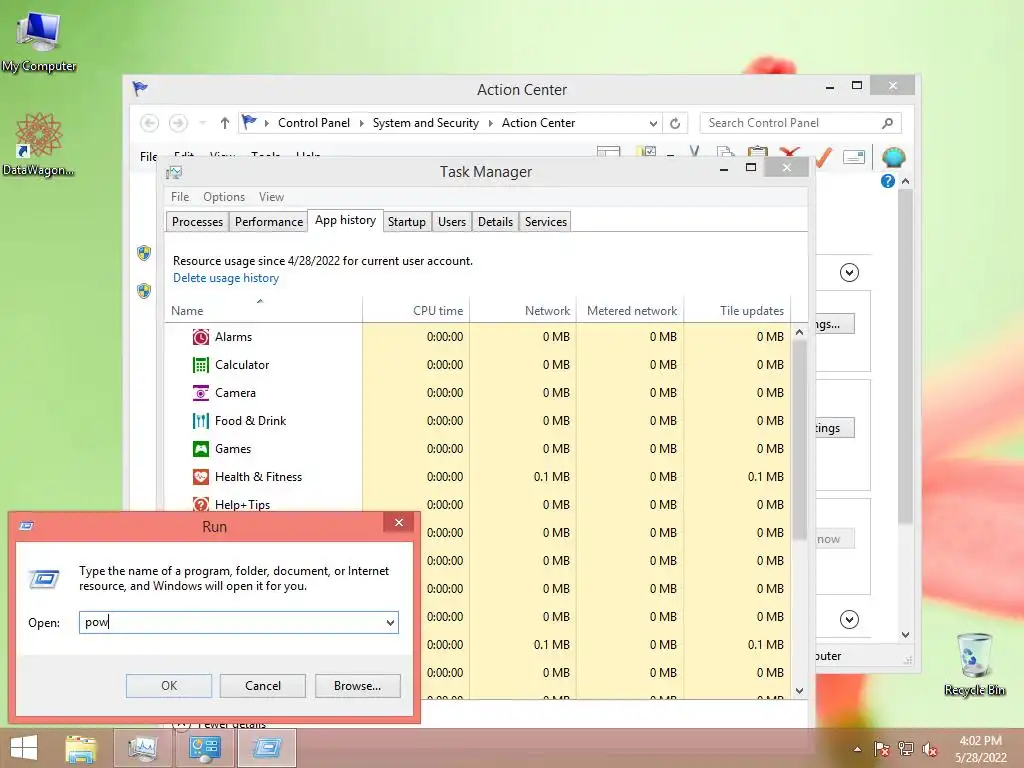Image resolution: width=1024 pixels, height=768 pixels.
Task: Click Action Center forward navigation arrow
Action: coord(178,123)
